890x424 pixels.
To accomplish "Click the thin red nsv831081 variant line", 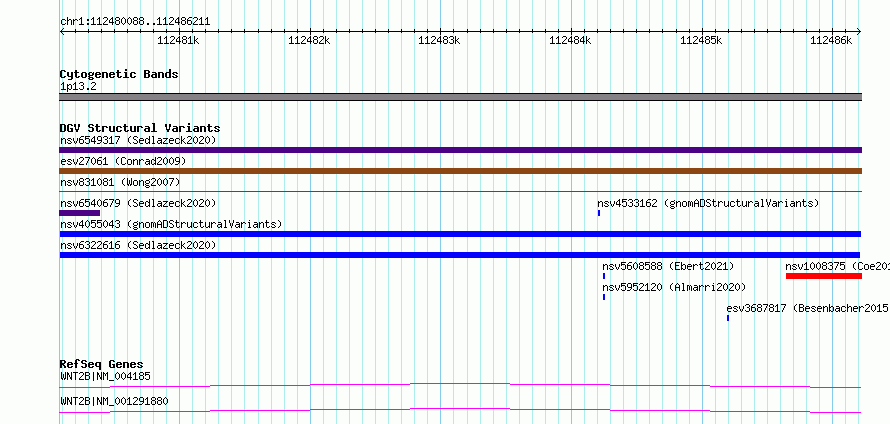I will click(460, 191).
